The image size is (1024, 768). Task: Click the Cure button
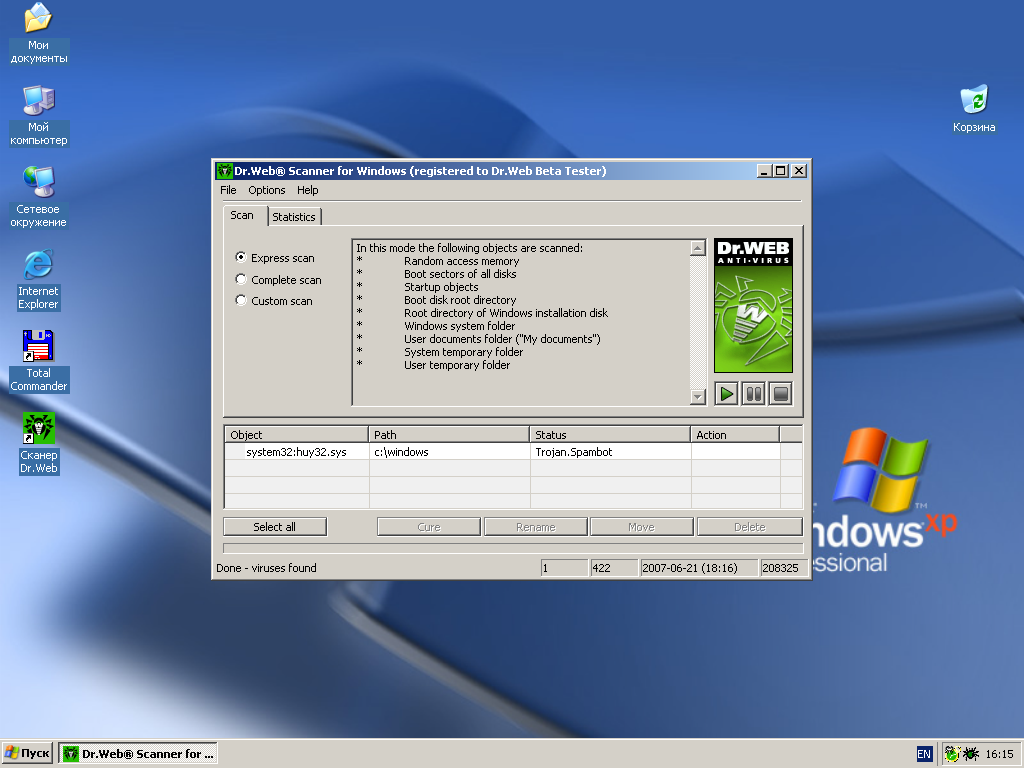(x=429, y=527)
